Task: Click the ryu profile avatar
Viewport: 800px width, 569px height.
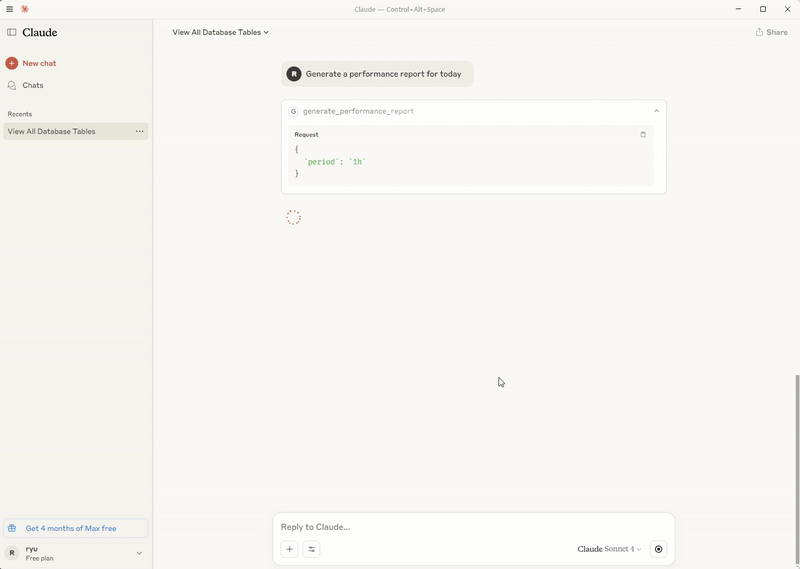Action: [12, 553]
